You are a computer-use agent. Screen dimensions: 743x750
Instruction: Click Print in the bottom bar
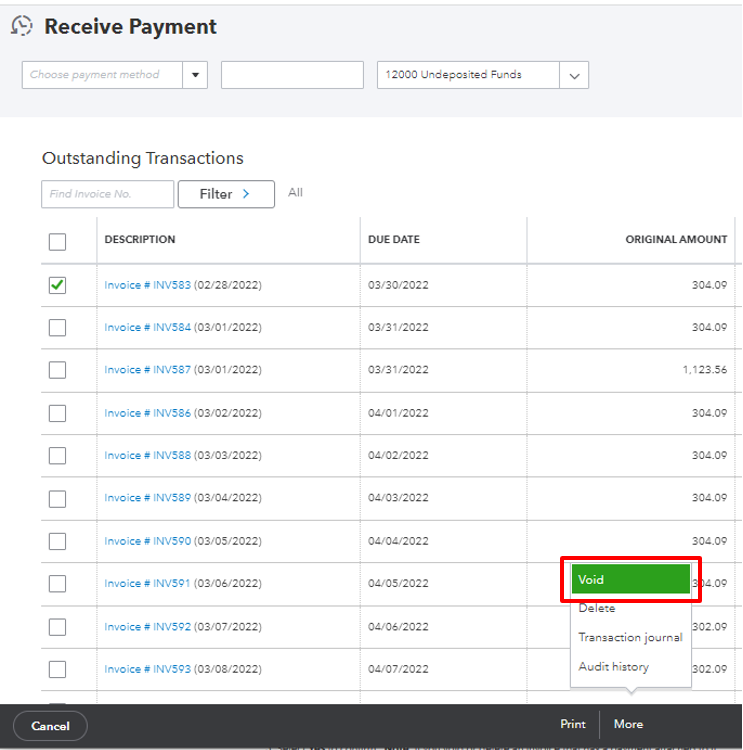(x=573, y=724)
